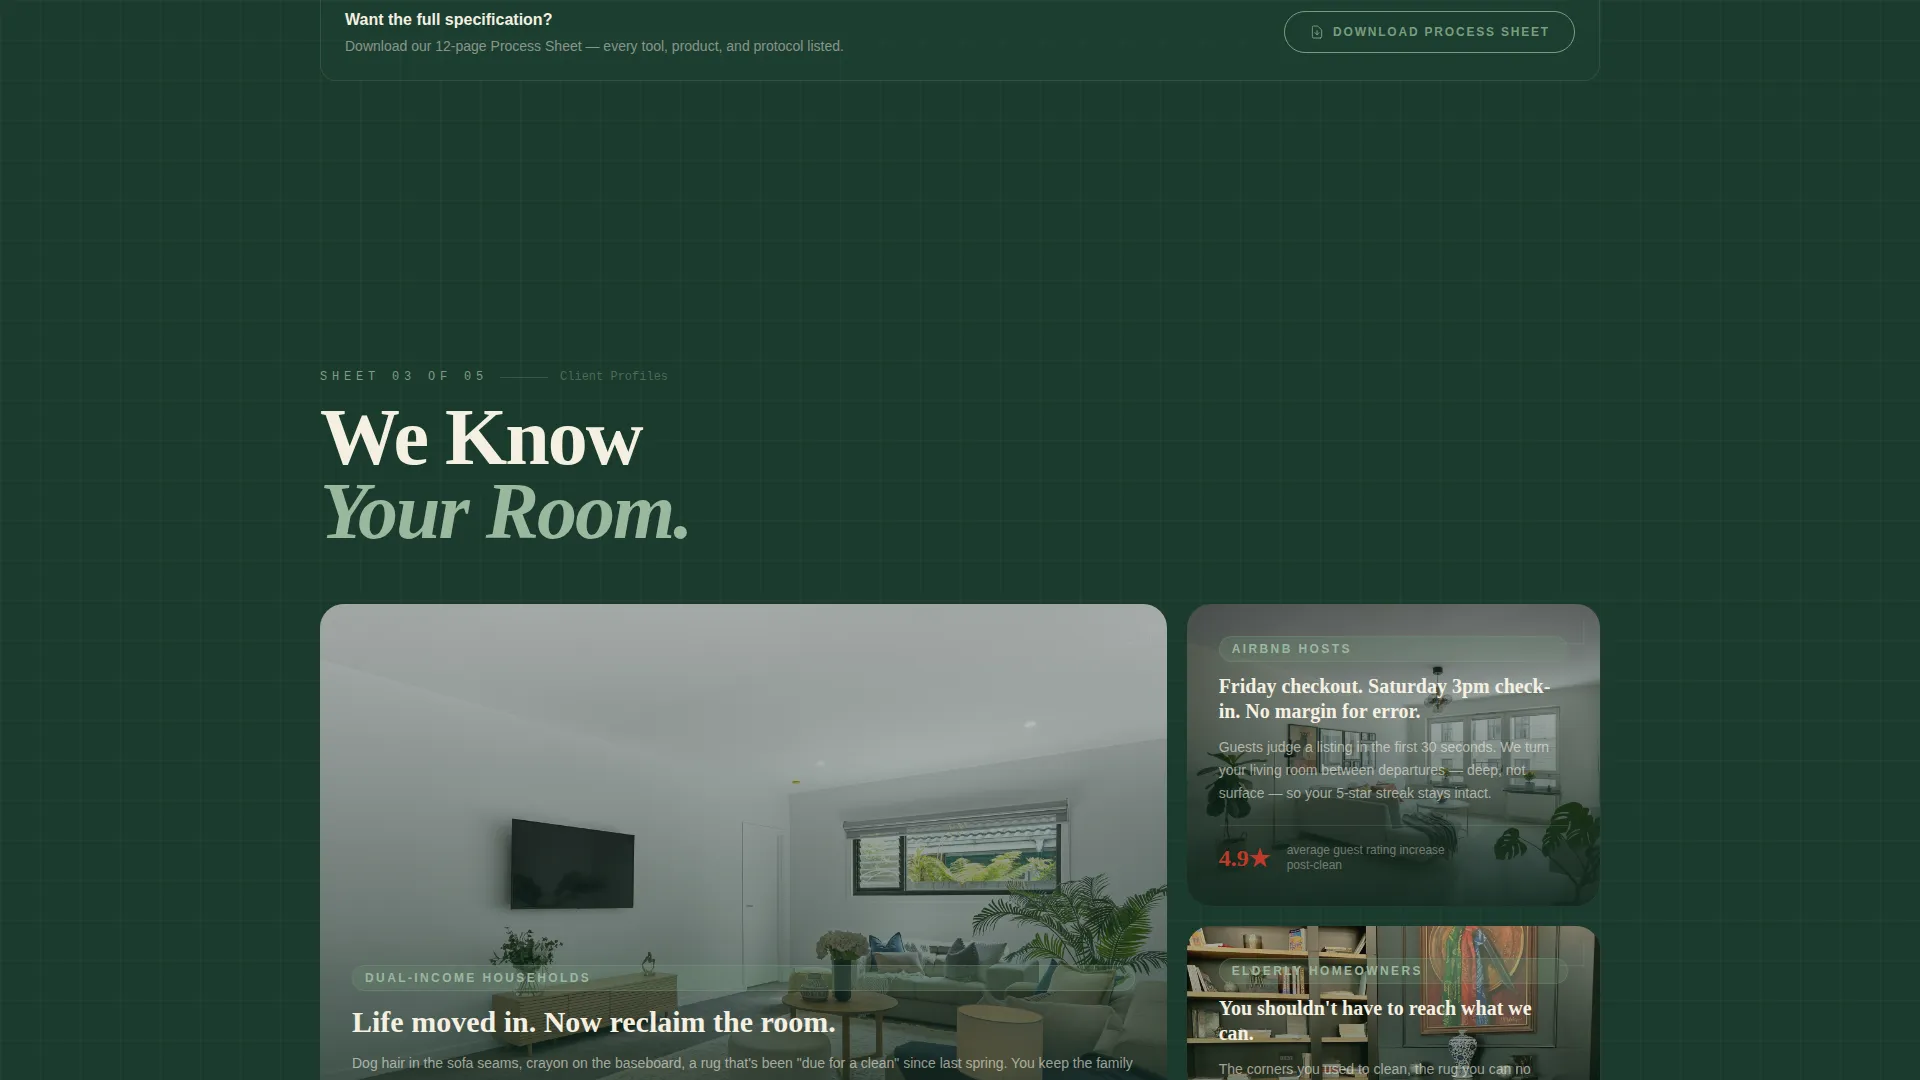Click the 'Guests judge a listing' paragraph
Viewport: 1920px width, 1080px height.
tap(1384, 770)
